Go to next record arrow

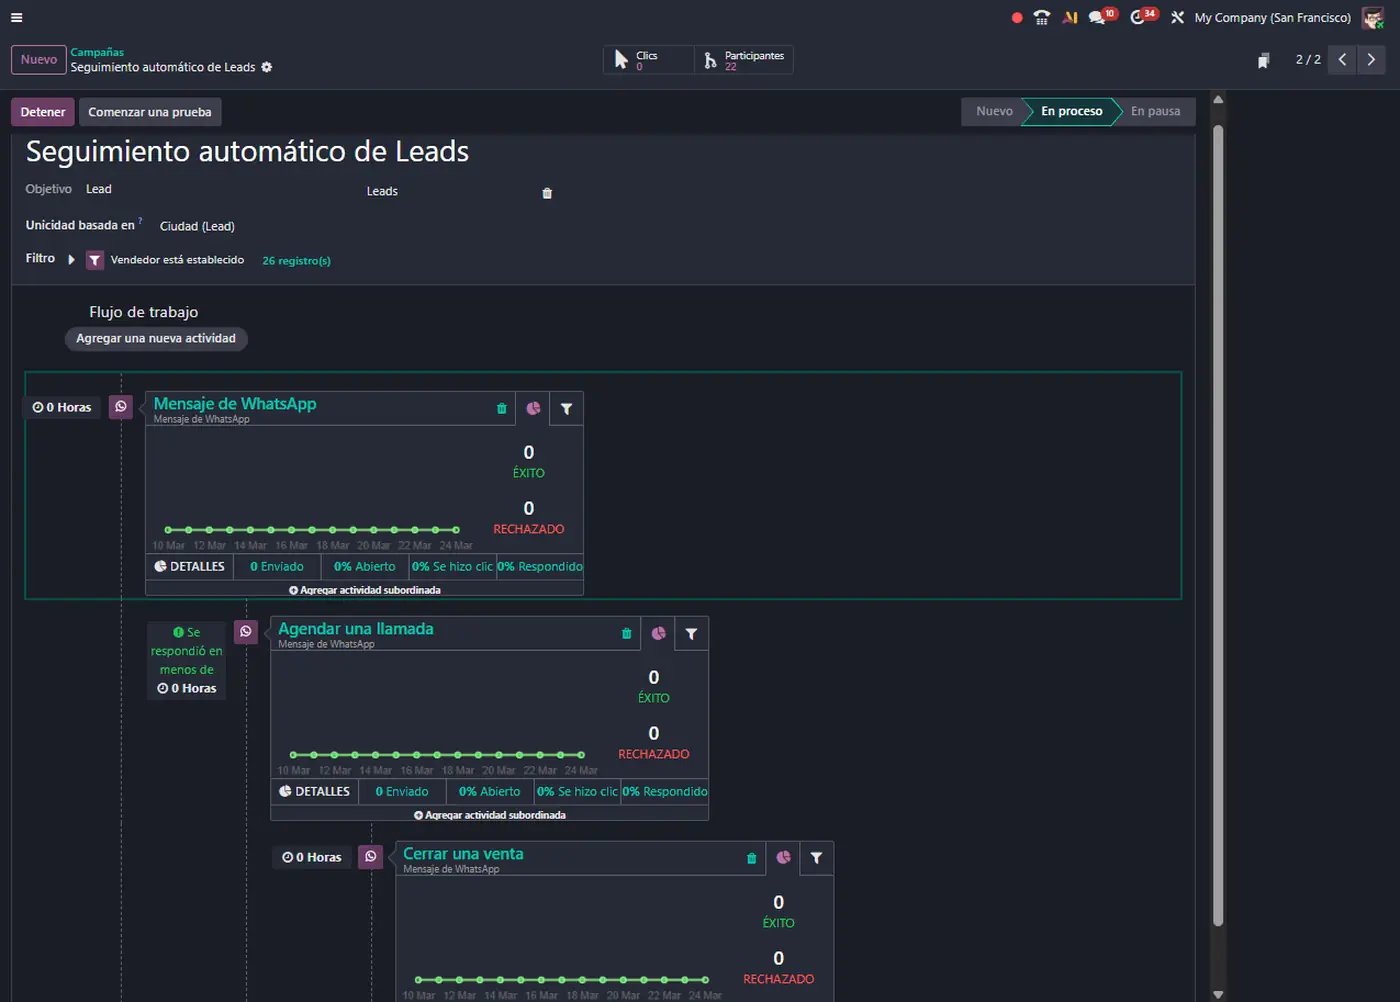1371,60
